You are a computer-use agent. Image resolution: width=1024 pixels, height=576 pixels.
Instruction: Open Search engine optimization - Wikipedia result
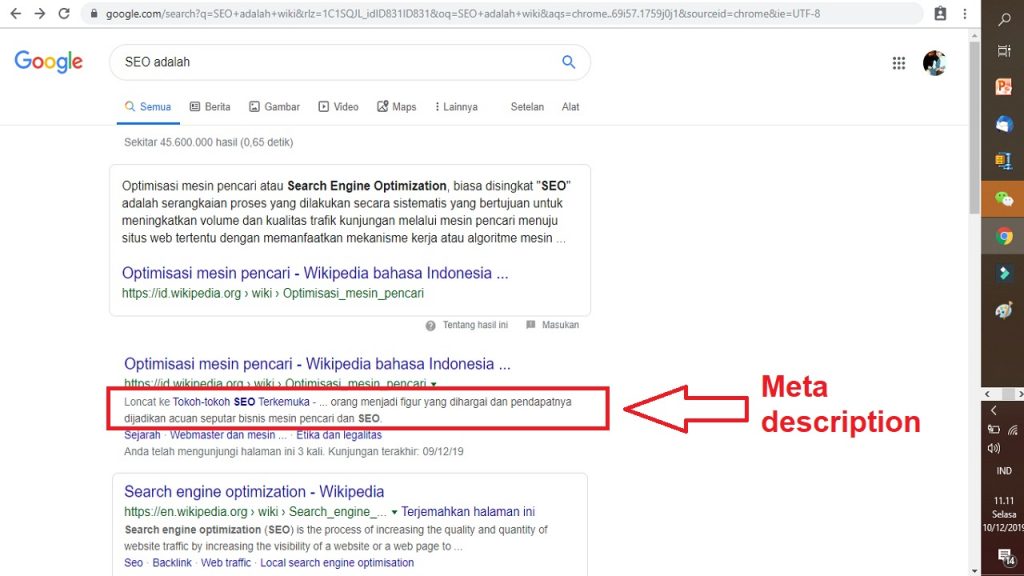(x=254, y=492)
